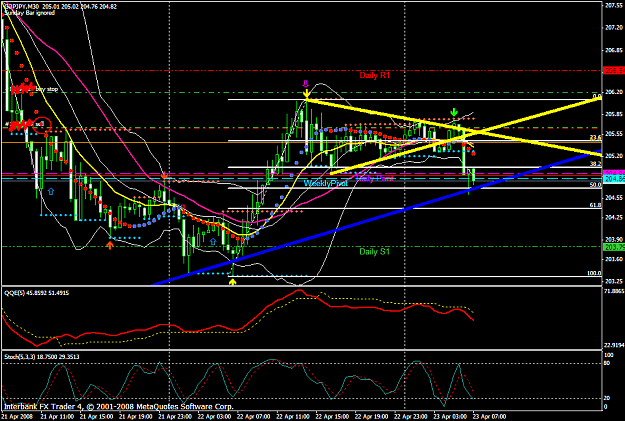The image size is (625, 421).
Task: Click the red Daily R1 price tag
Action: tap(614, 71)
